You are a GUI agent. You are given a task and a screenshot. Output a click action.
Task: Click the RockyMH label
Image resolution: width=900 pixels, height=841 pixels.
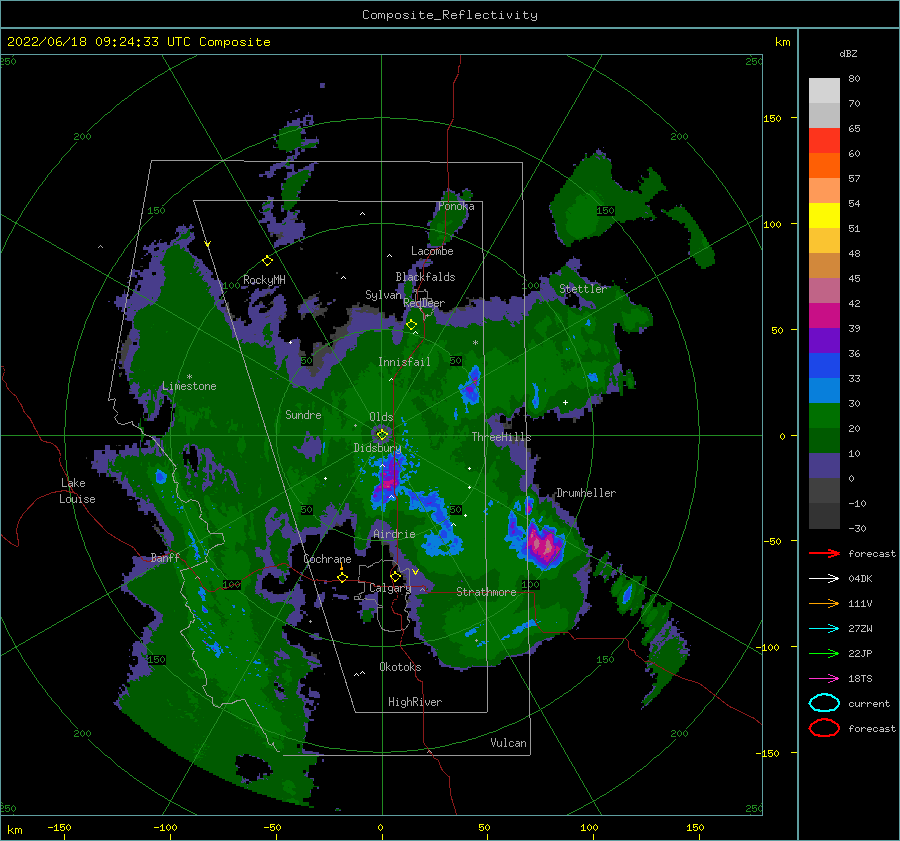point(264,280)
